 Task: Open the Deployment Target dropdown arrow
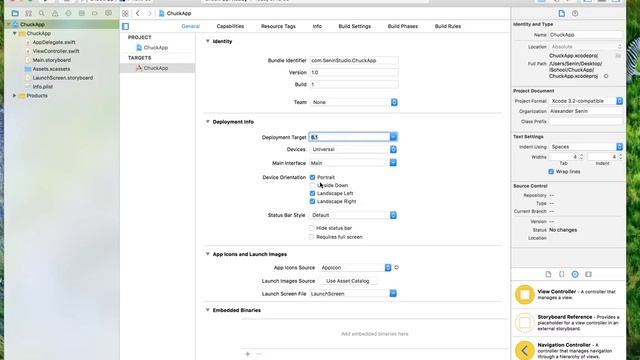393,137
